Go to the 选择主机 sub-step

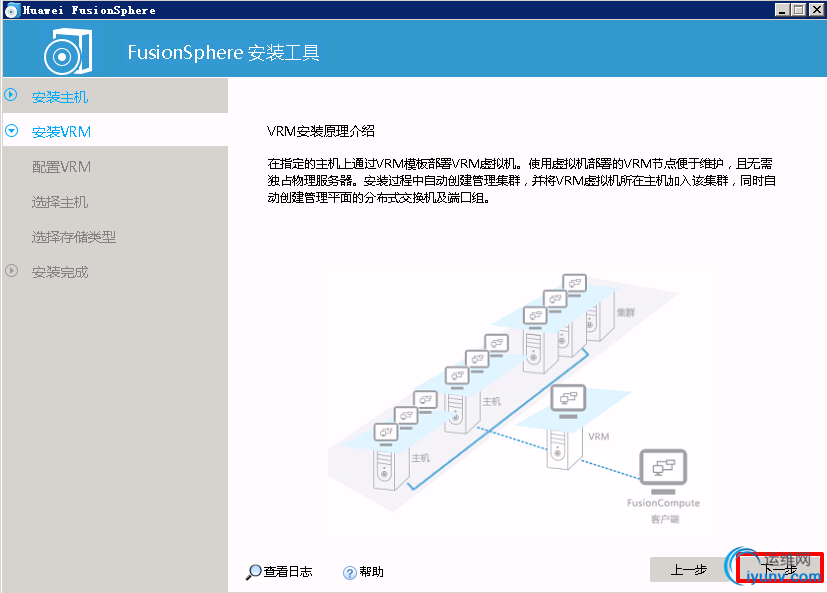tap(60, 202)
